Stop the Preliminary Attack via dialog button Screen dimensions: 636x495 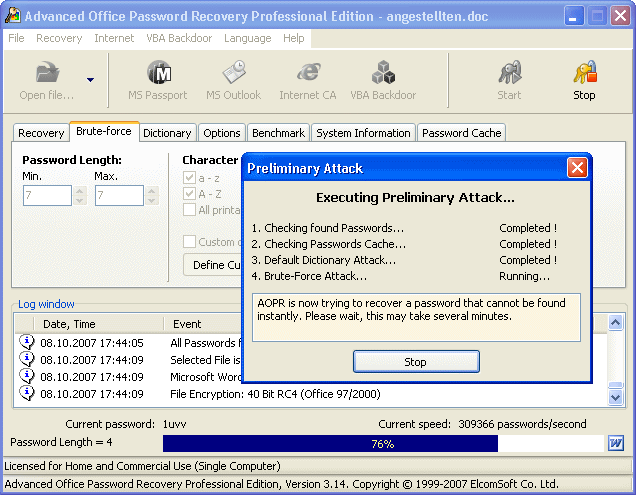click(x=416, y=362)
